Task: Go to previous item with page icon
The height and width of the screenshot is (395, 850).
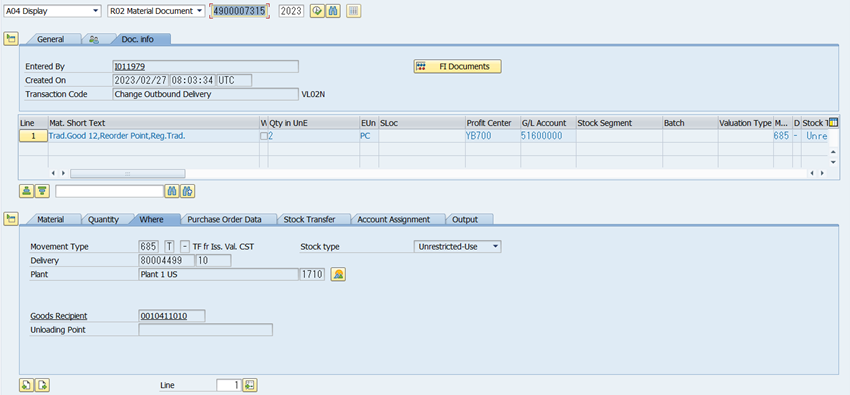Action: [27, 385]
